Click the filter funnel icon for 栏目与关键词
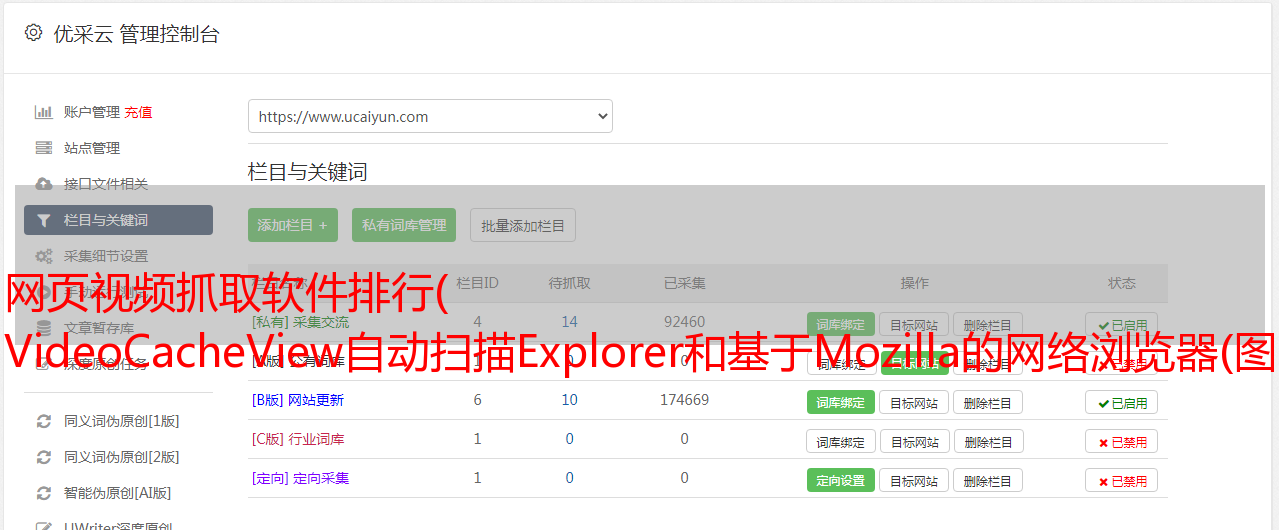This screenshot has height=530, width=1279. (x=43, y=220)
